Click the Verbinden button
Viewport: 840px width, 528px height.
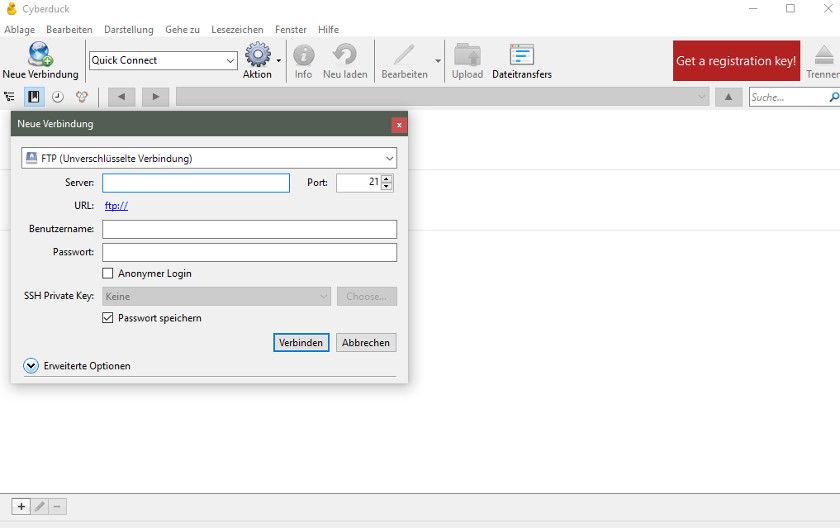(301, 343)
